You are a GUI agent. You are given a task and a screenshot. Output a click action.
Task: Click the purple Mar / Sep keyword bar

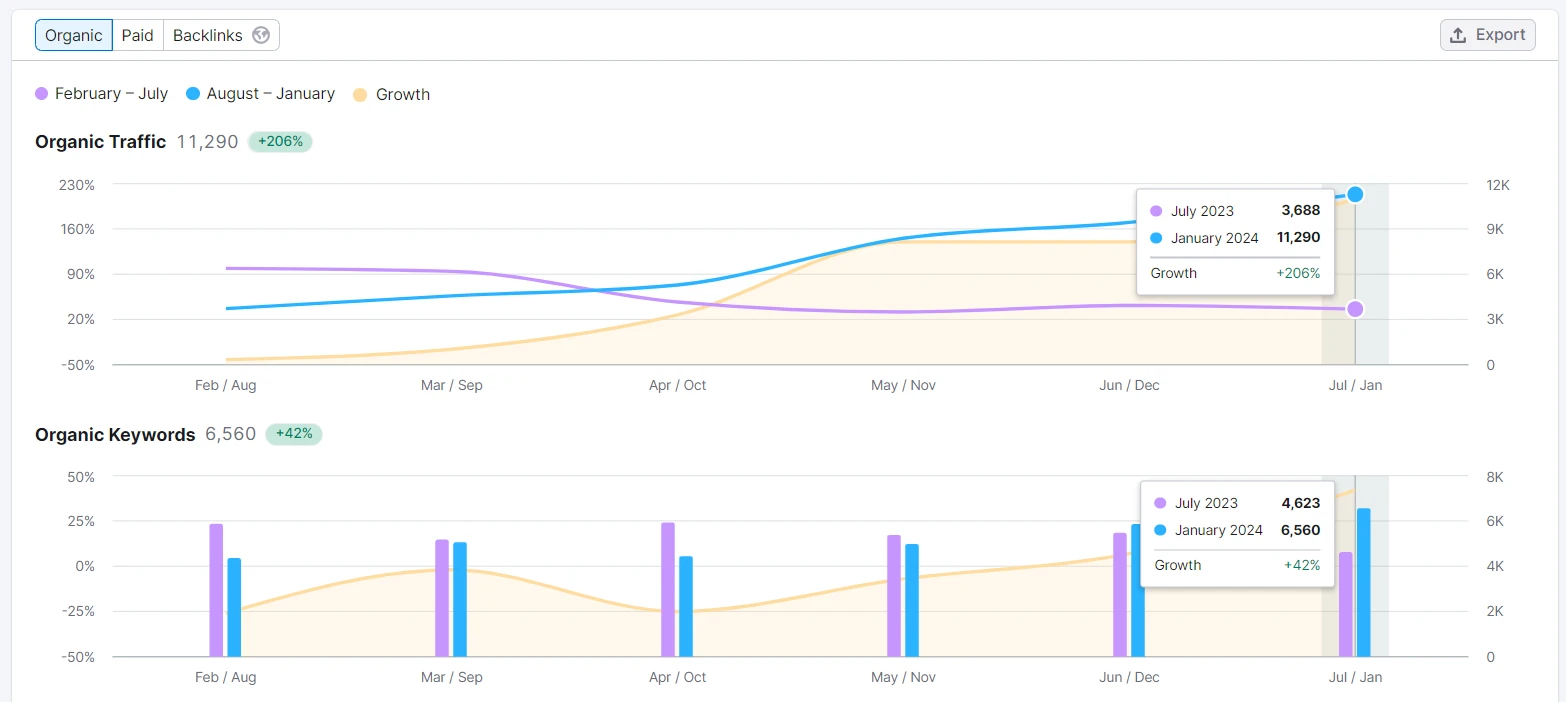tap(442, 598)
